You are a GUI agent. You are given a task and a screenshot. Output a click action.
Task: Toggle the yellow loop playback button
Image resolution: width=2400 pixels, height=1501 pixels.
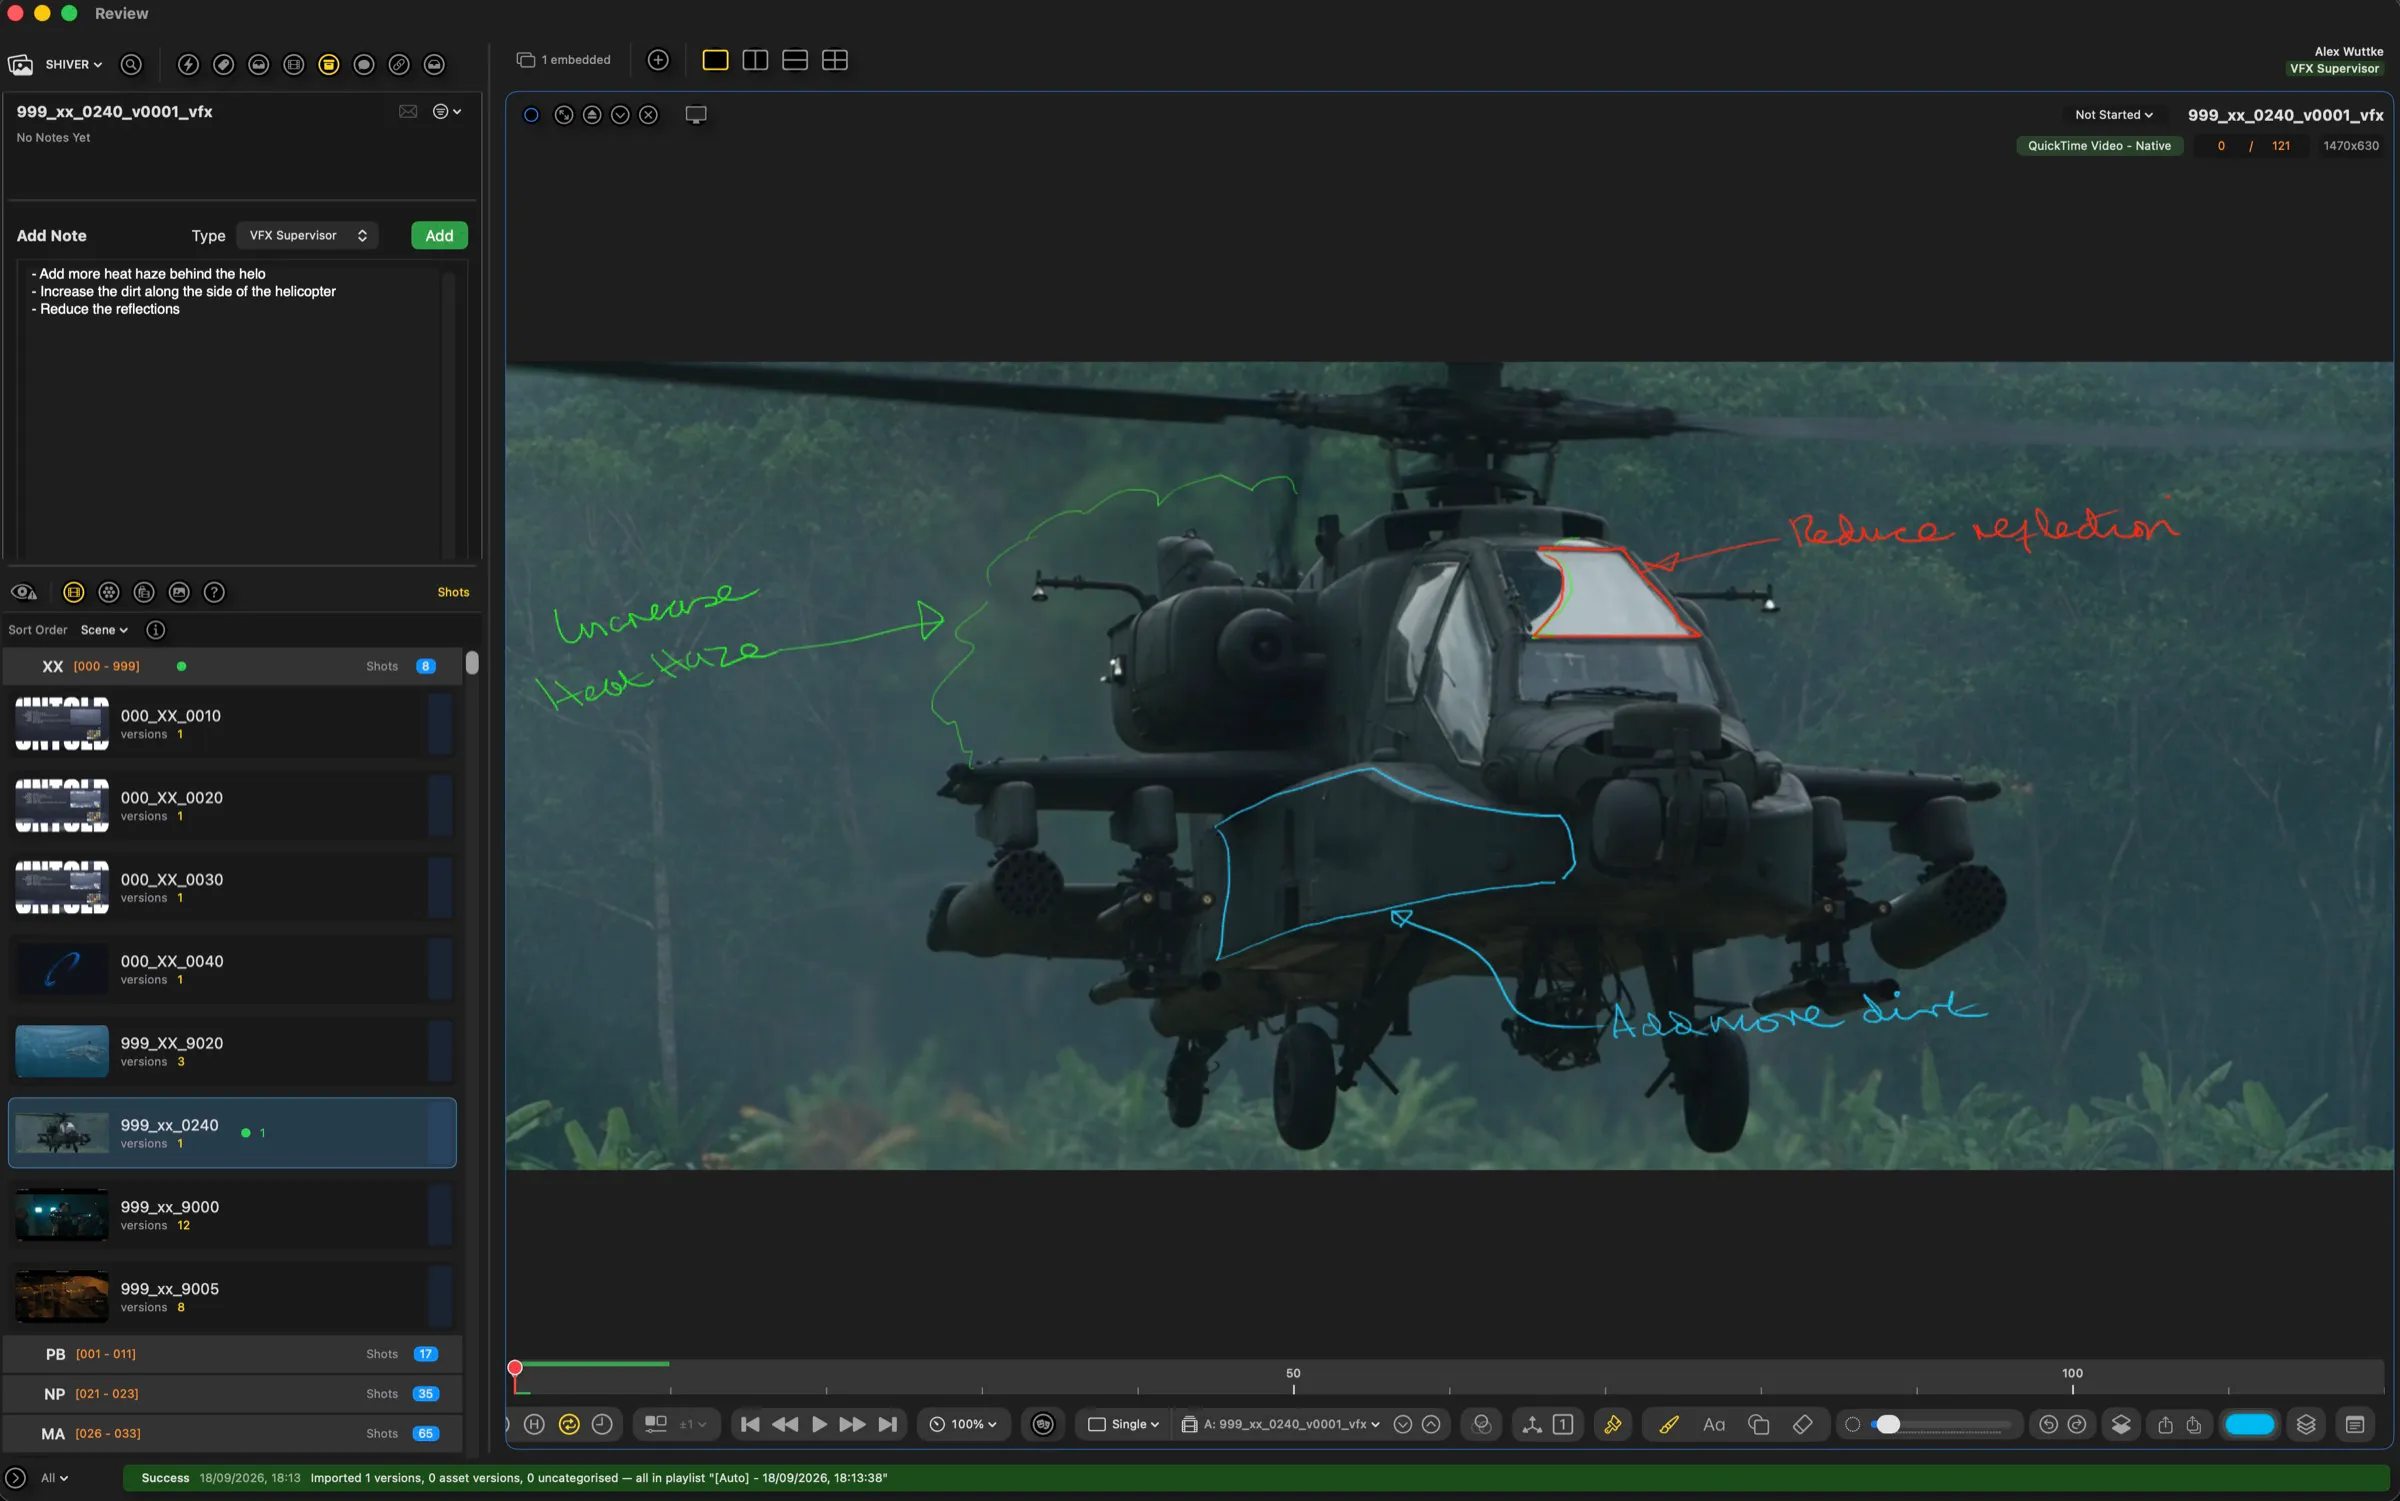coord(569,1424)
